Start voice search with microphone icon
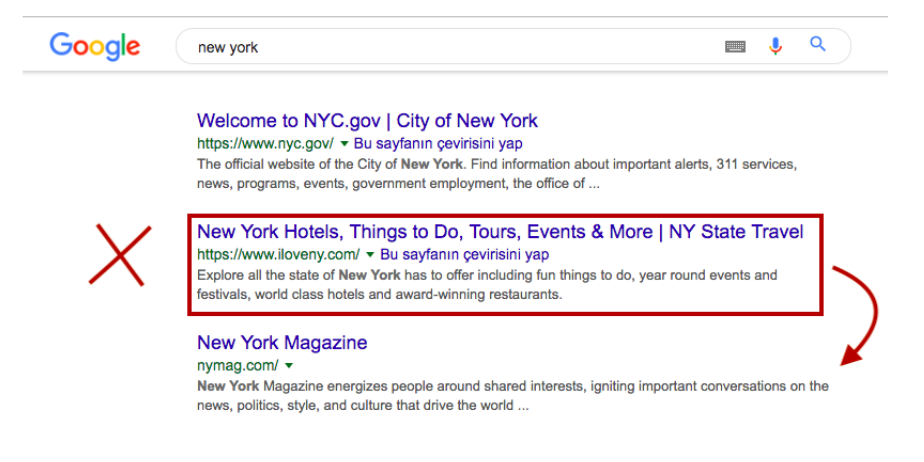The image size is (924, 462). tap(776, 46)
